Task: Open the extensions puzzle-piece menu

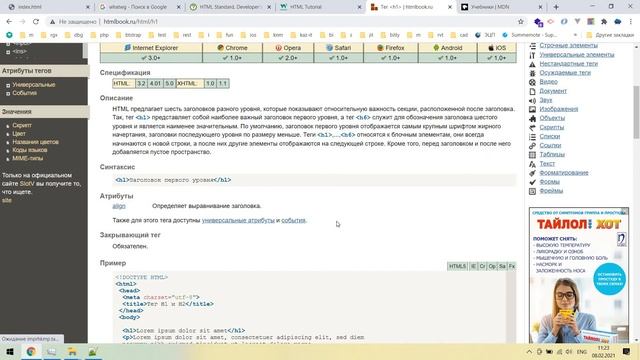Action: (x=604, y=22)
